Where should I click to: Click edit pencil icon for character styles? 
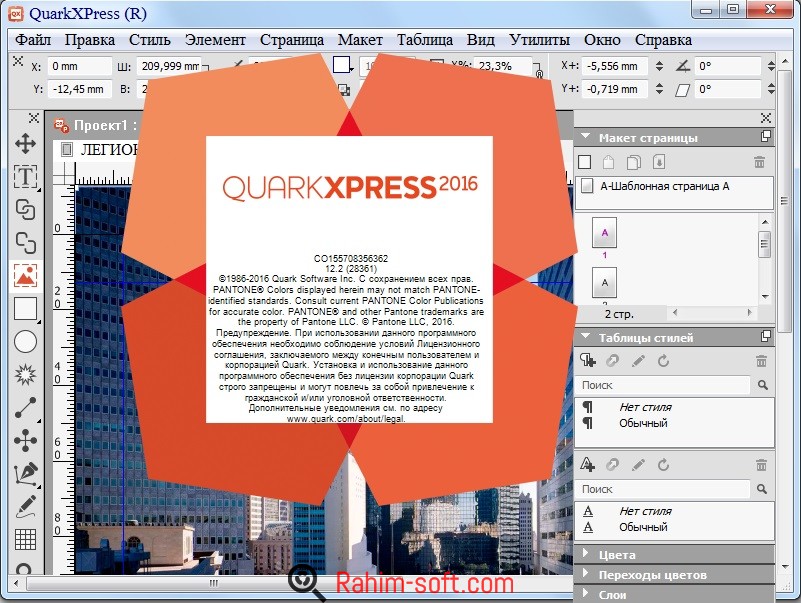click(638, 465)
